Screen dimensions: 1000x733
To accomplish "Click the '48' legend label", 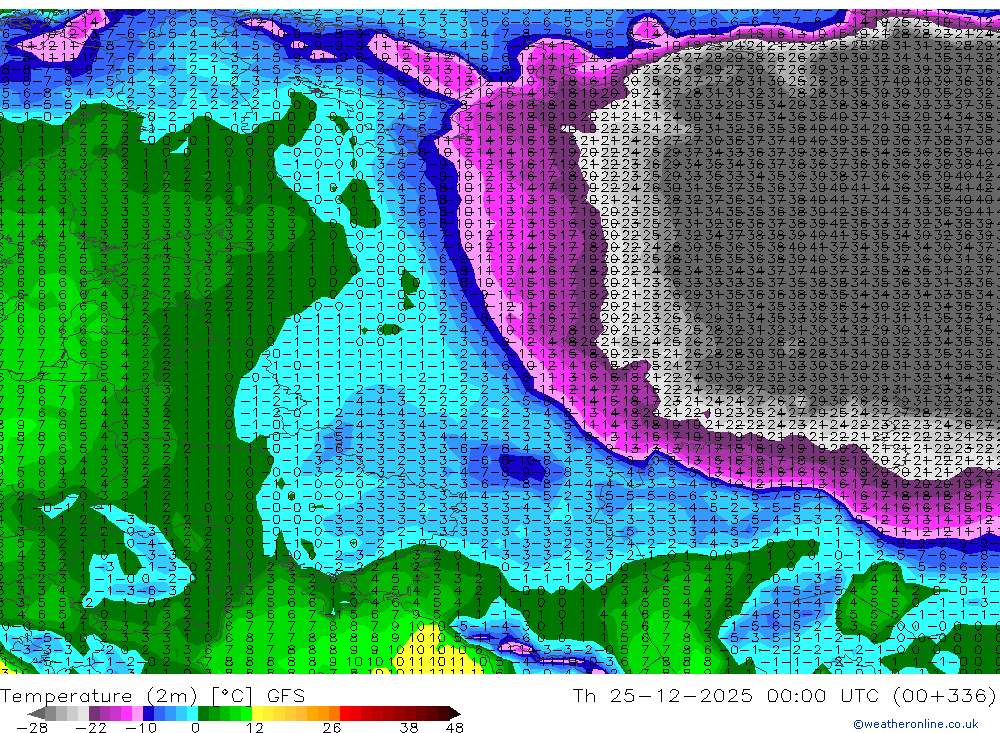I will [455, 728].
